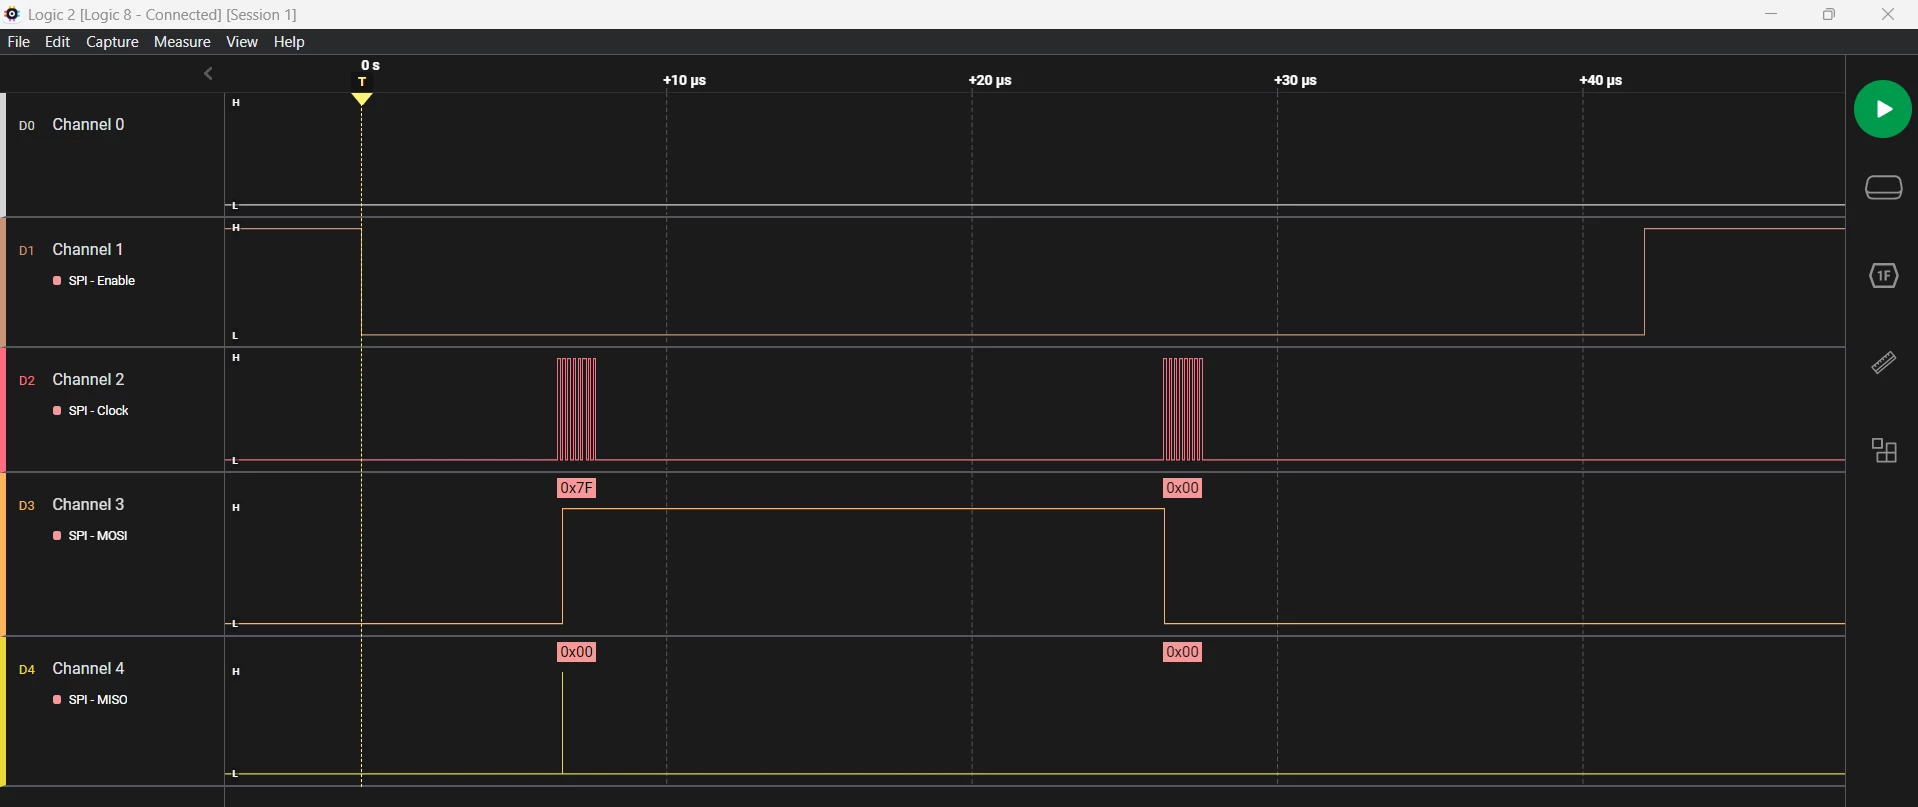Open the Timing Markers ruler icon
This screenshot has width=1918, height=807.
click(x=1884, y=363)
